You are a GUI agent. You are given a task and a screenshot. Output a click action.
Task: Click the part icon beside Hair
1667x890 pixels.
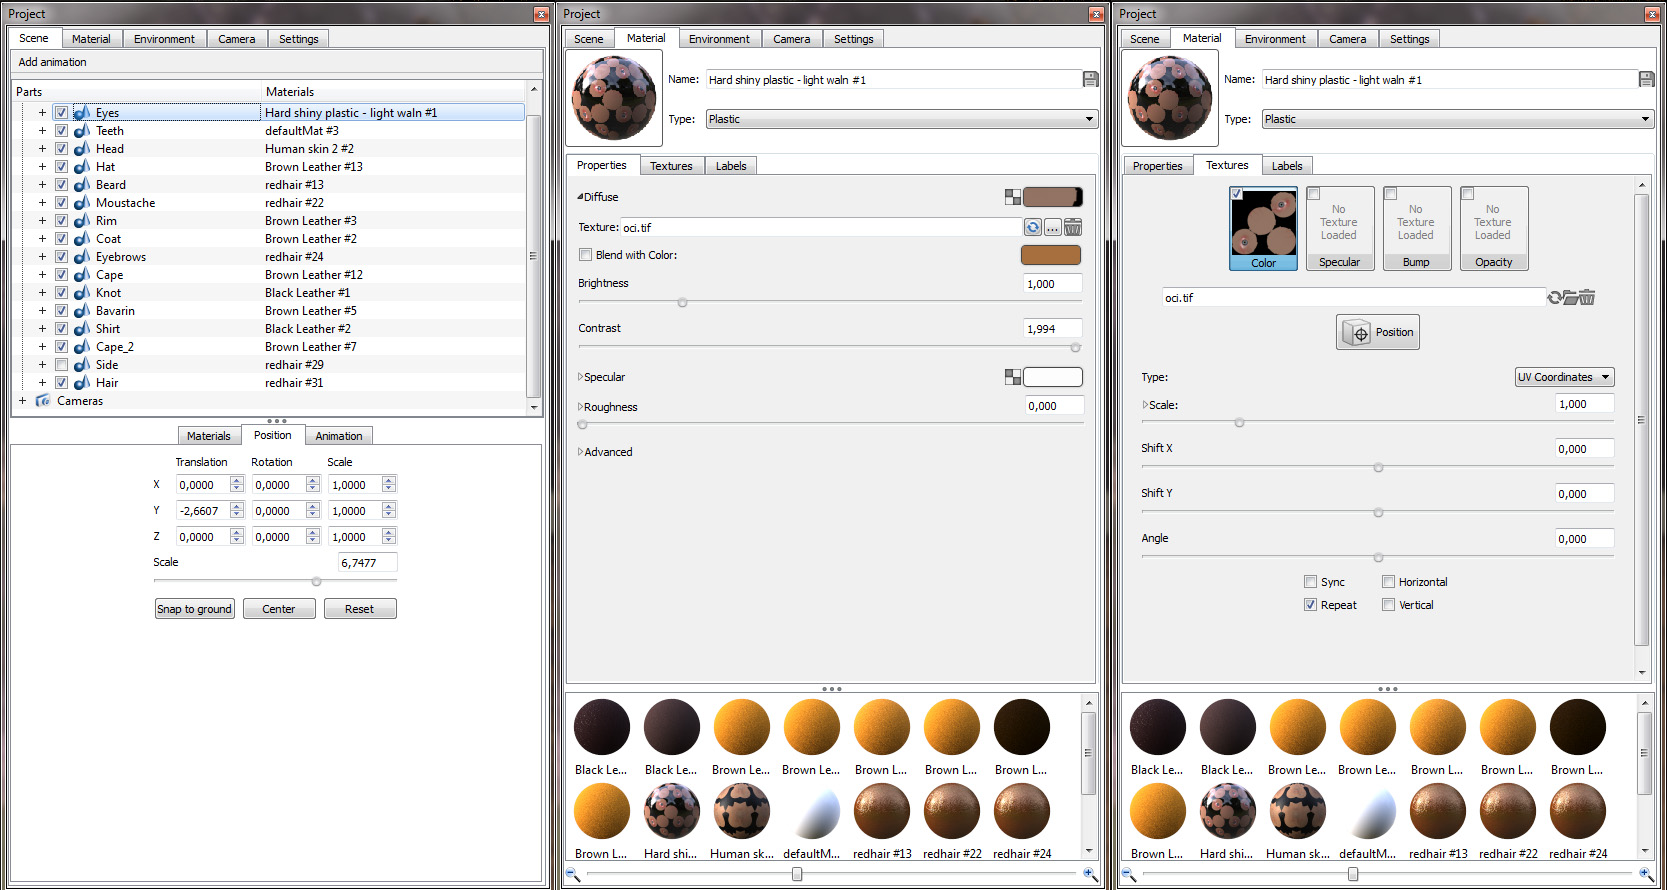pos(82,383)
